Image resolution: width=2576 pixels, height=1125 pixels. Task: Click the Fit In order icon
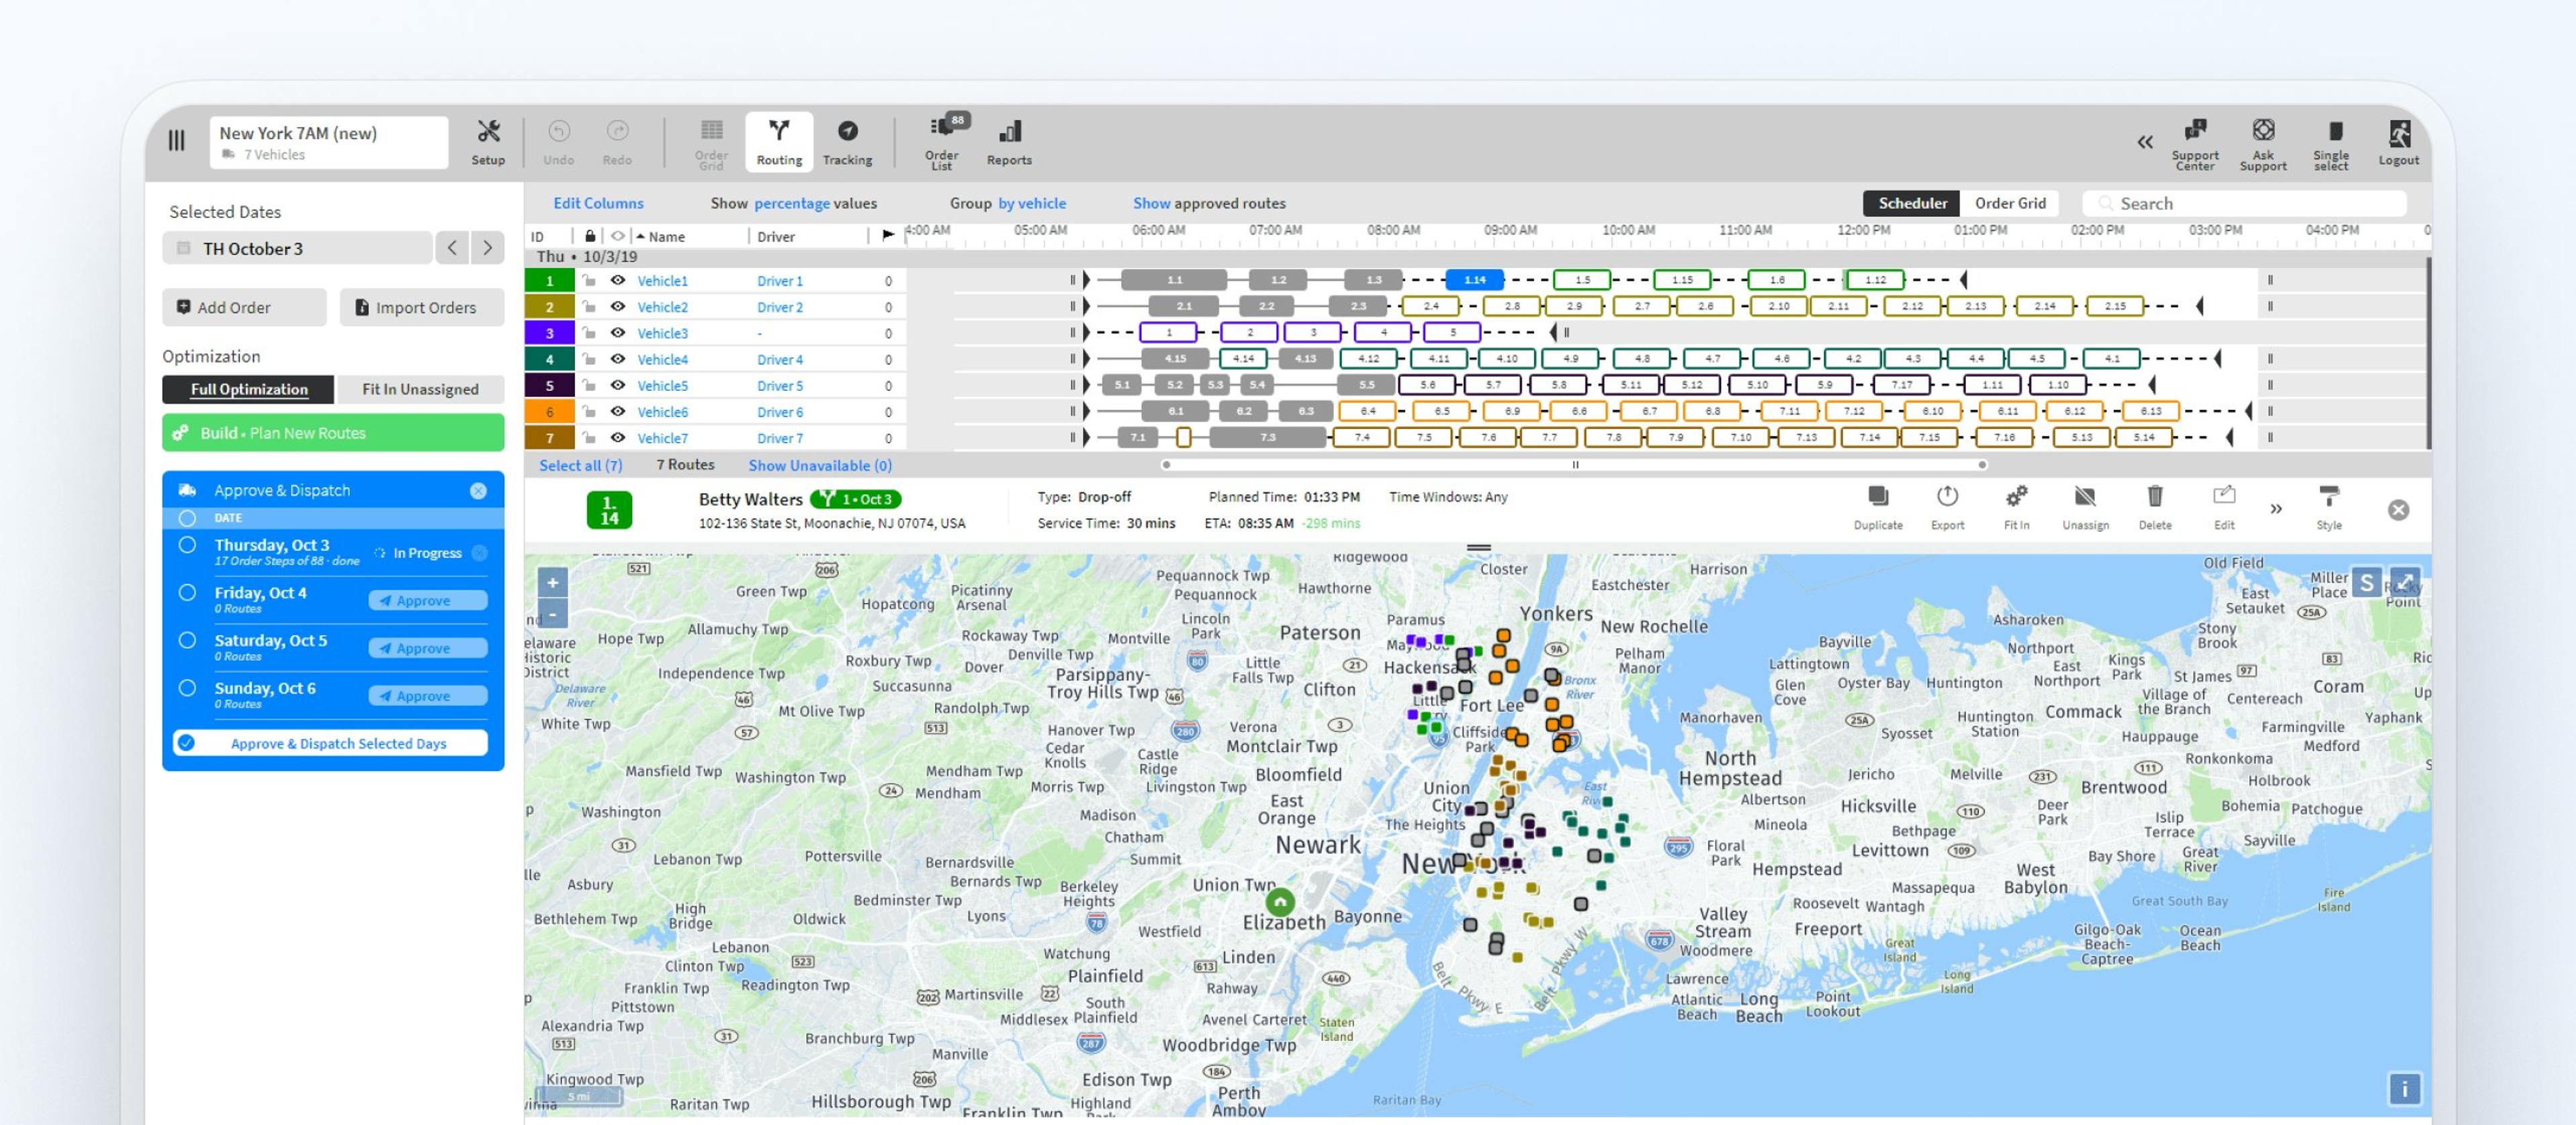pos(2016,508)
